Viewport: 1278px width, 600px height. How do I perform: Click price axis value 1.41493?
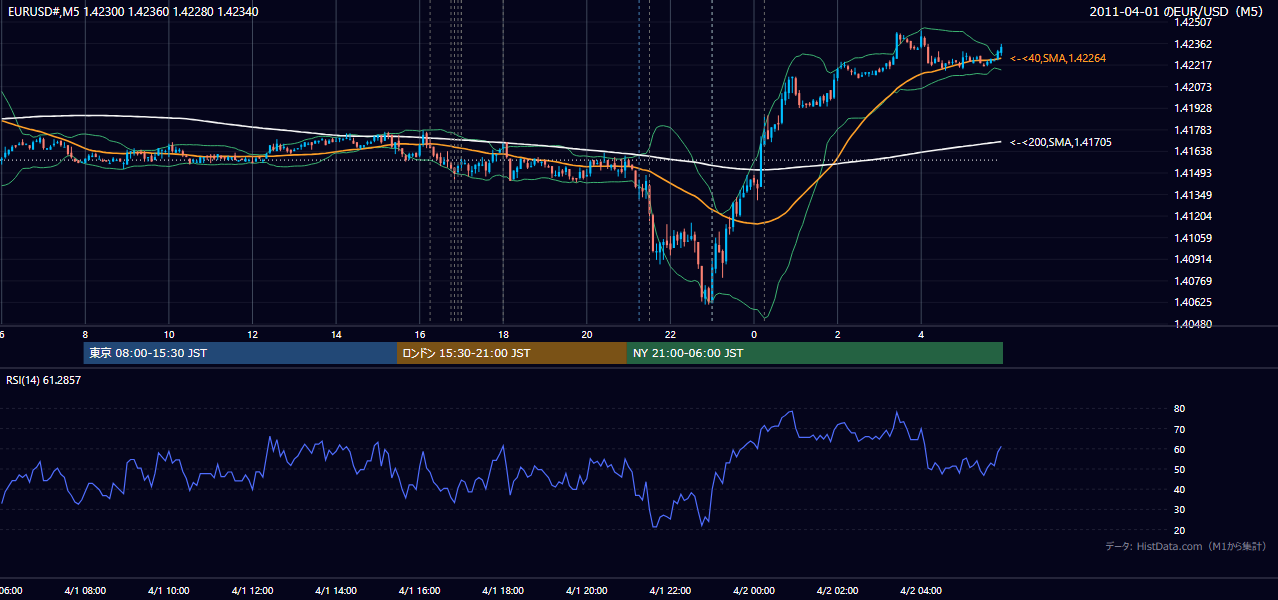pos(1193,173)
